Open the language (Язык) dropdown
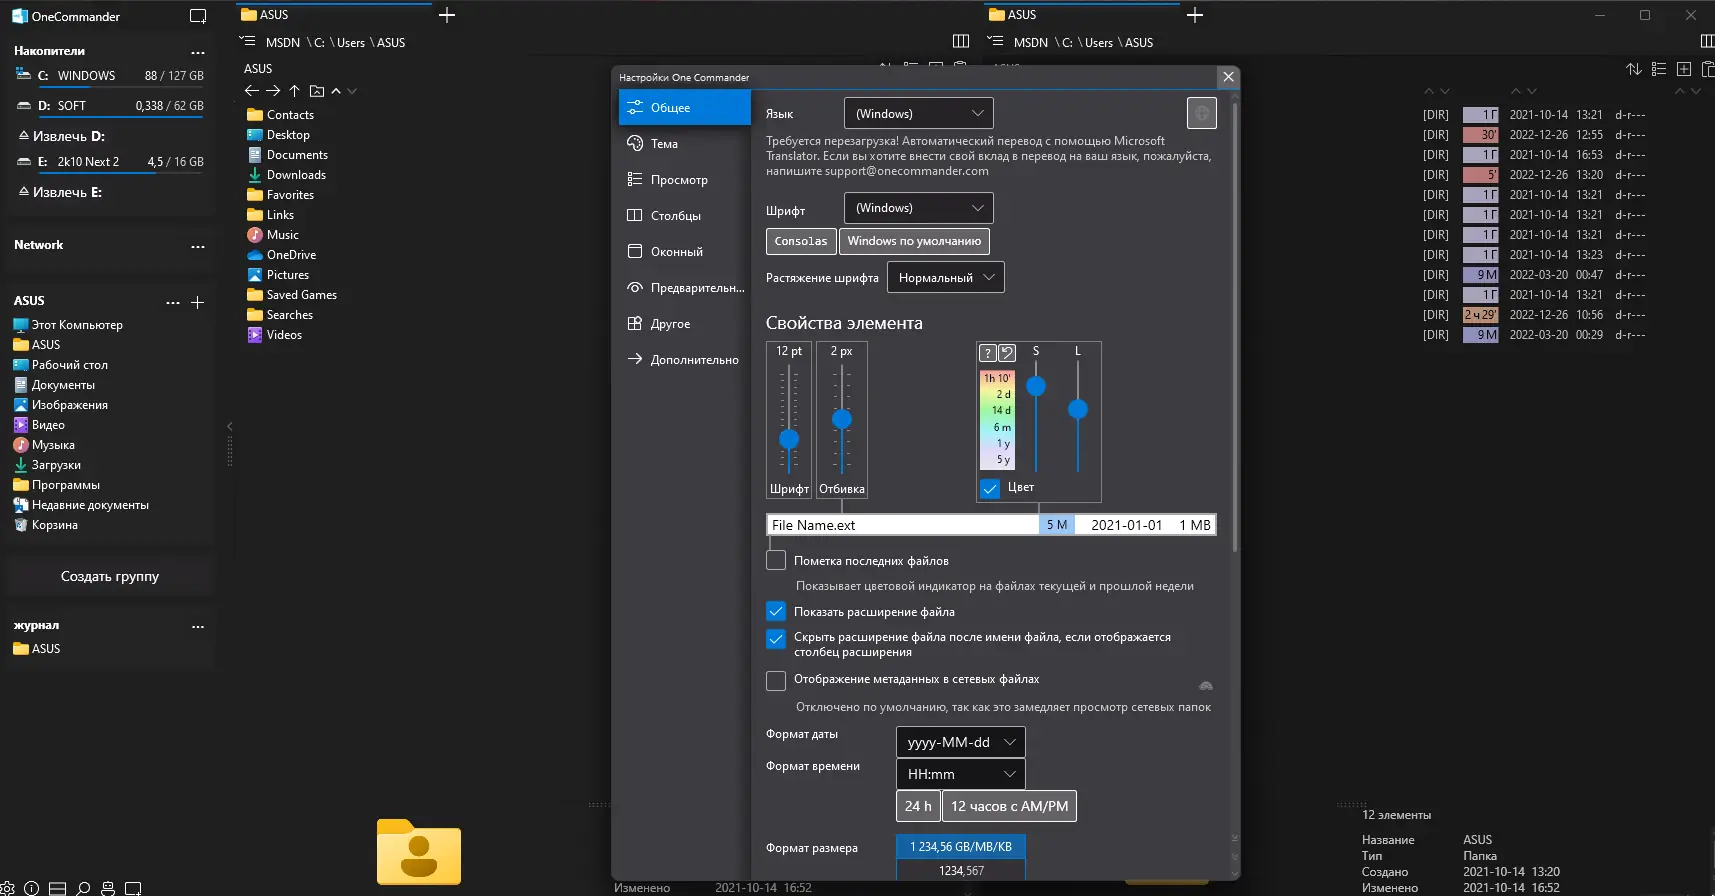This screenshot has width=1715, height=896. [x=918, y=113]
